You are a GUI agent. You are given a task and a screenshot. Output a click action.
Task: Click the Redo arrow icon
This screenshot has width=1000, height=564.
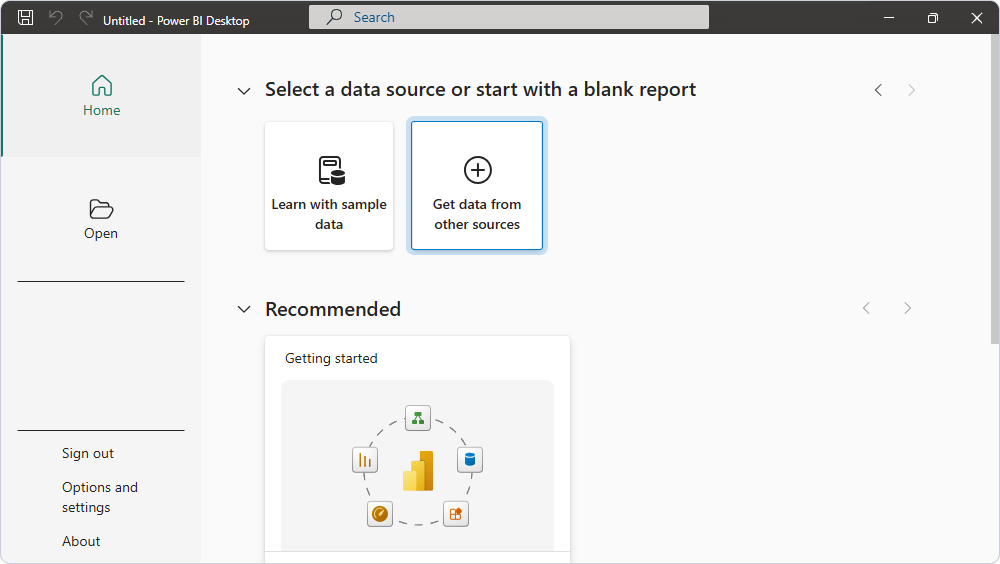(86, 18)
